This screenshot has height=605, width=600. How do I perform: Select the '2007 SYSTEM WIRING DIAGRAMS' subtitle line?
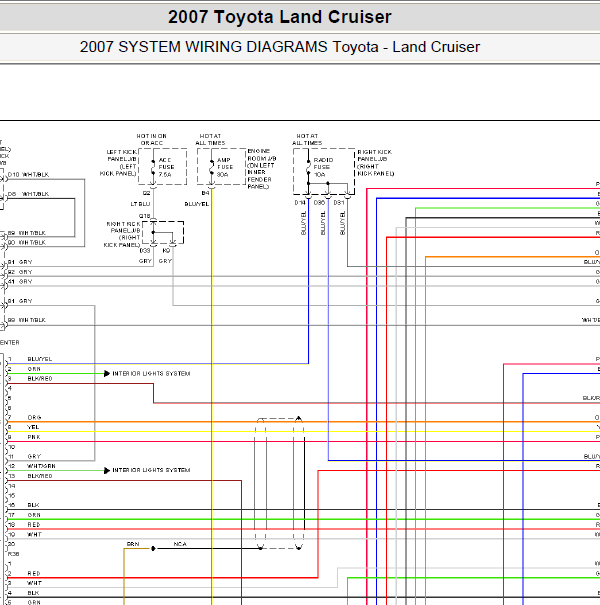click(280, 47)
